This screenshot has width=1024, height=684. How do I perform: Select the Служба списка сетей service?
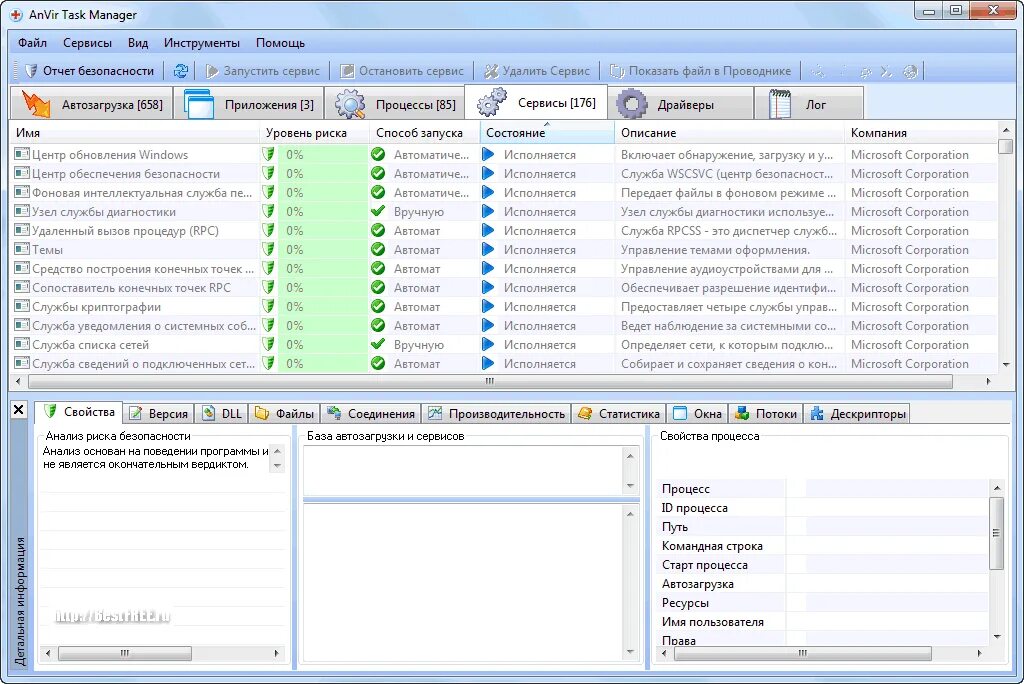[x=504, y=344]
